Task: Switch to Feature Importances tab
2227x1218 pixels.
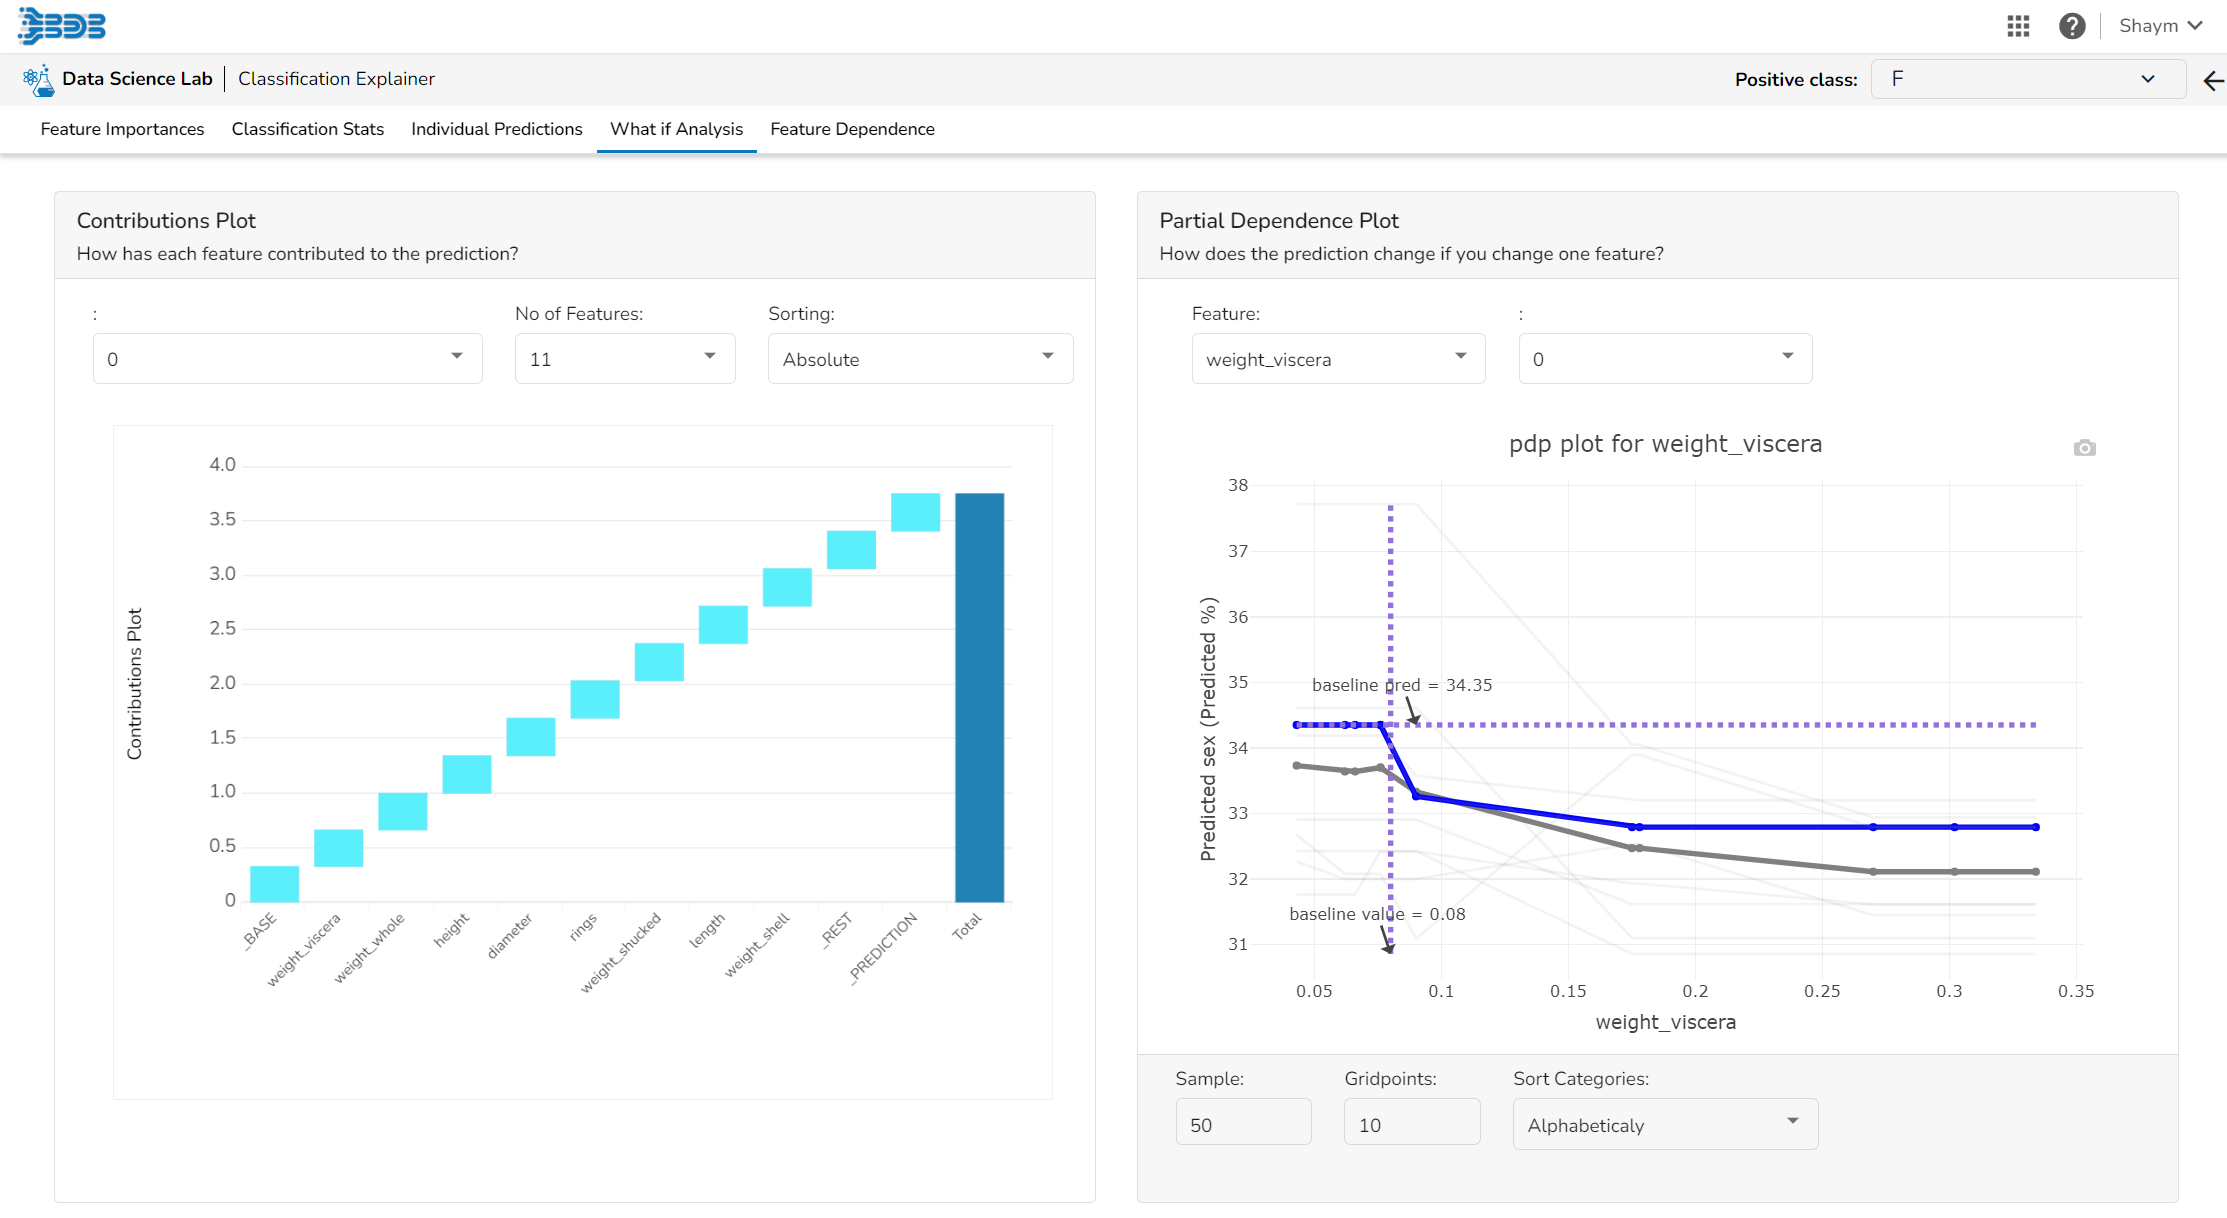Action: click(x=122, y=129)
